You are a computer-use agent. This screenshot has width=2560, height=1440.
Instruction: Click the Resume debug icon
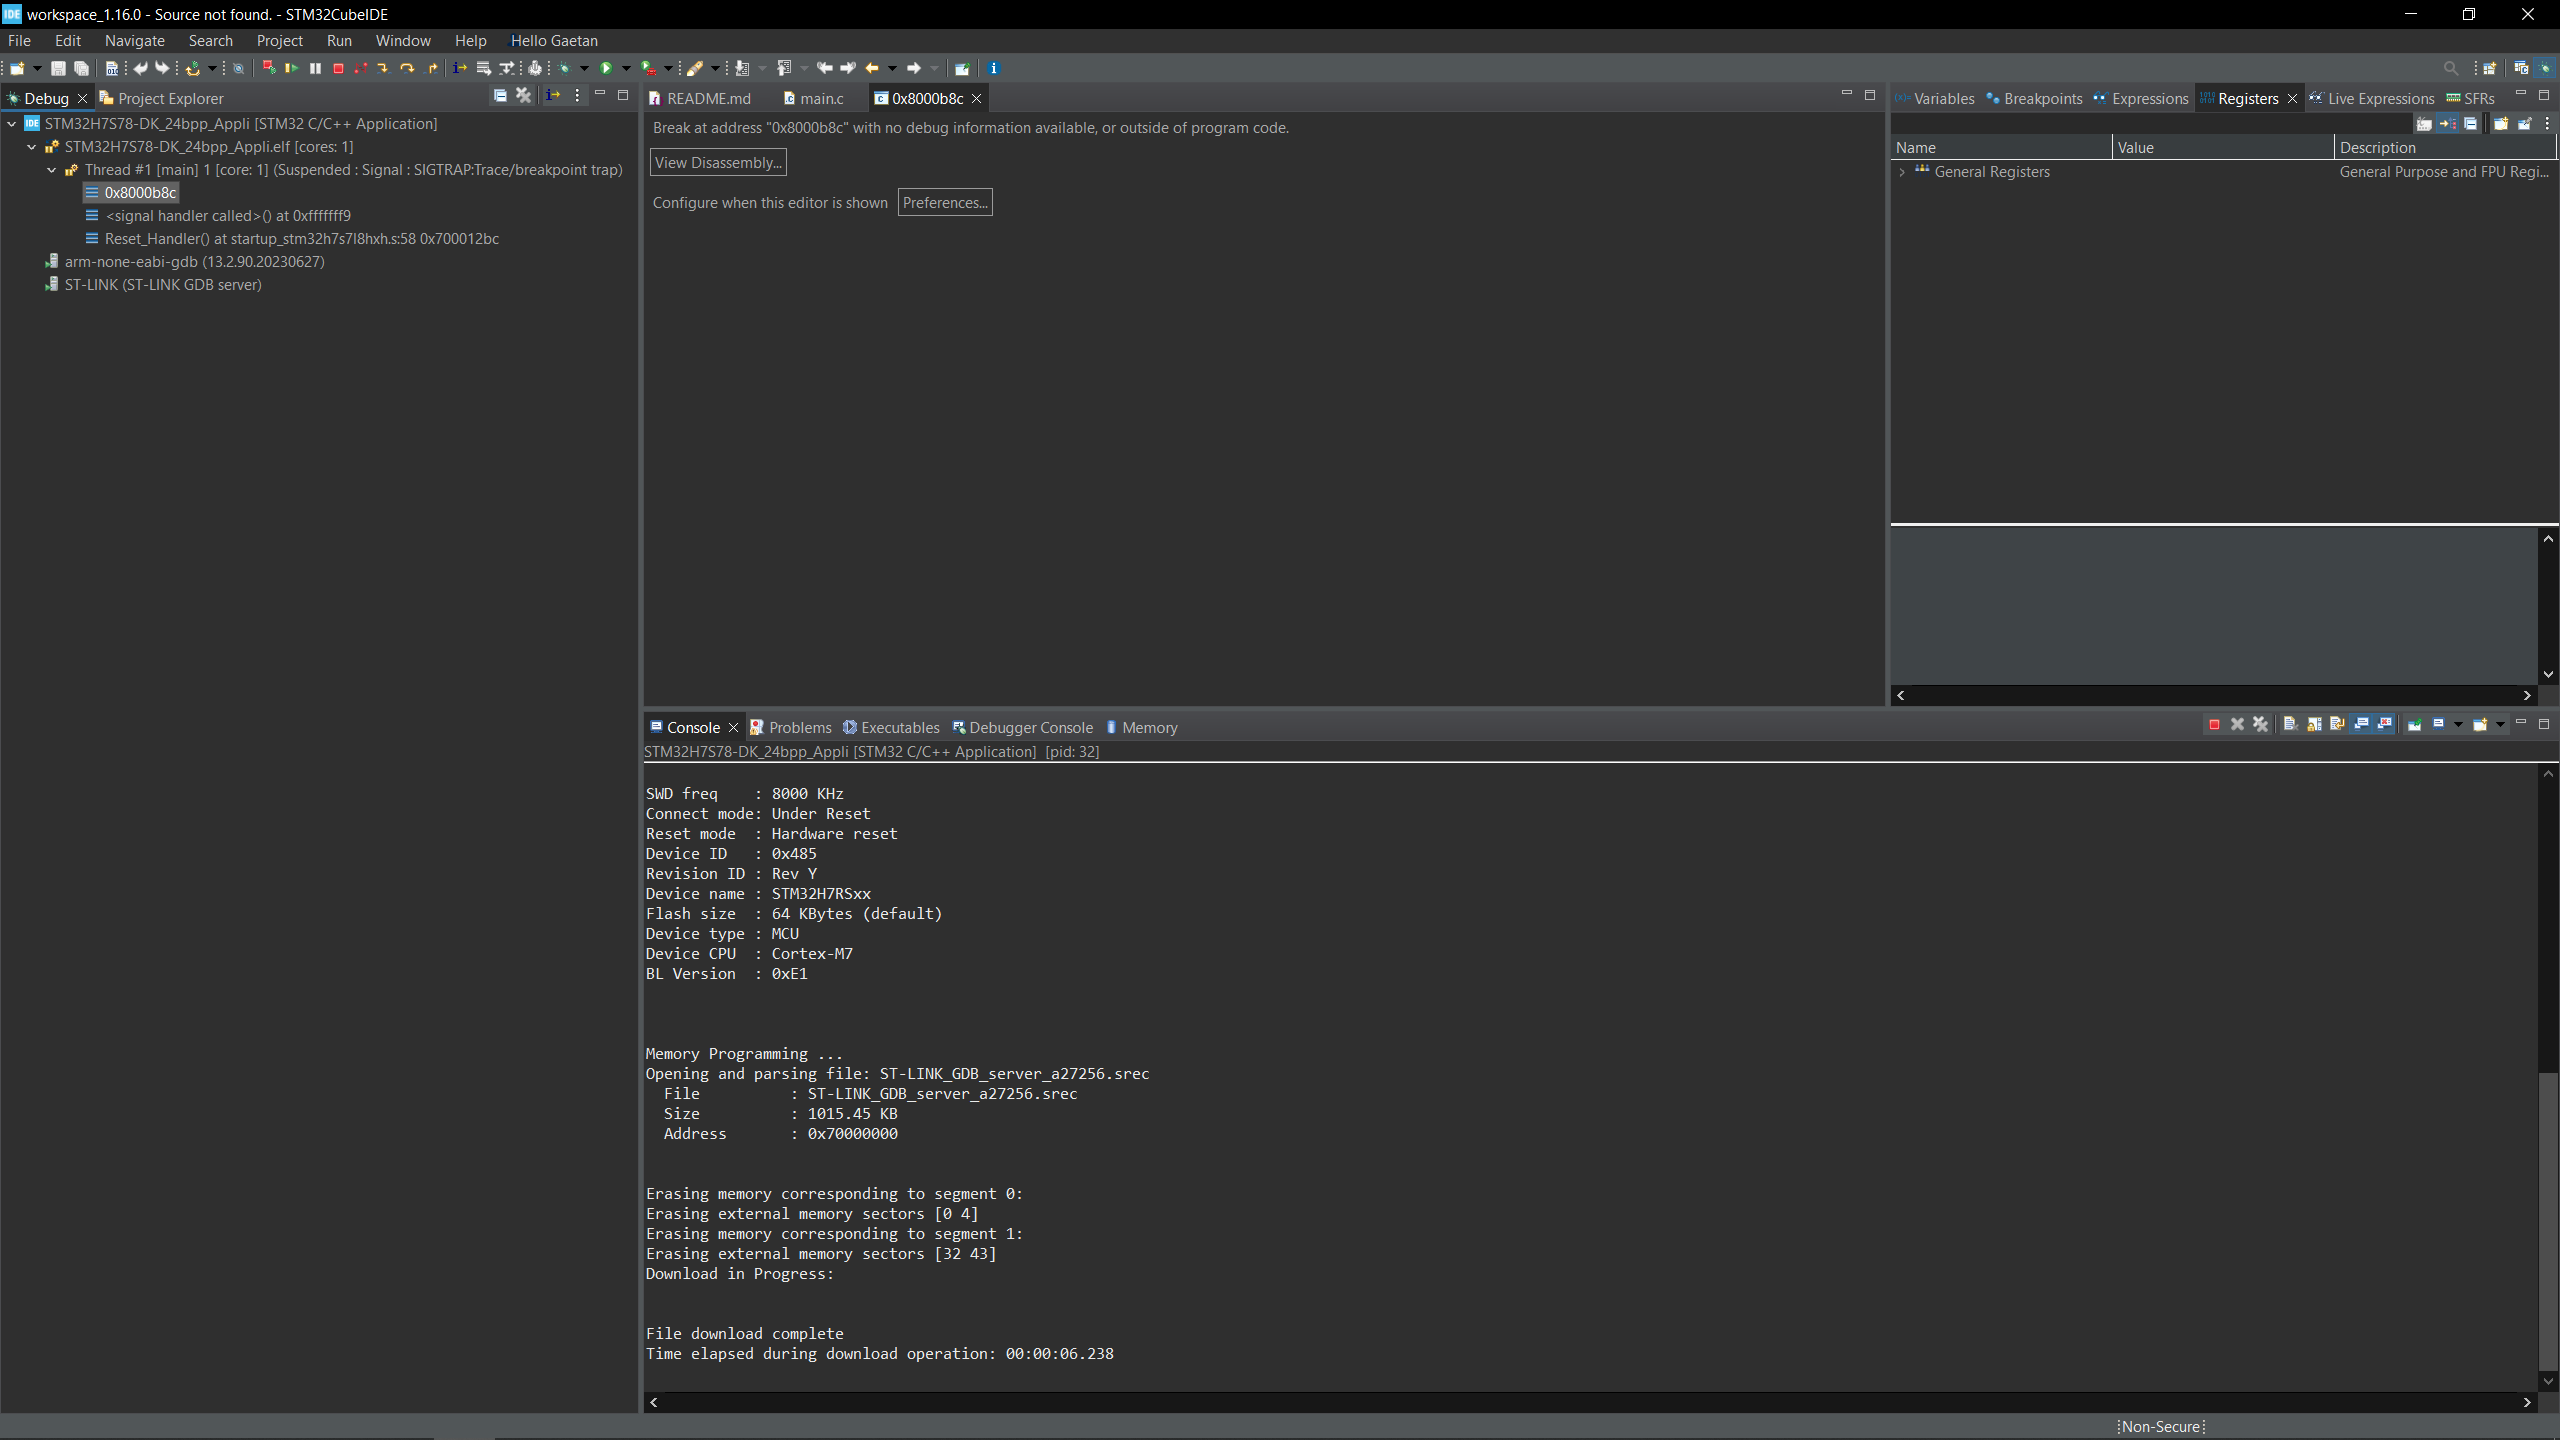[x=293, y=68]
